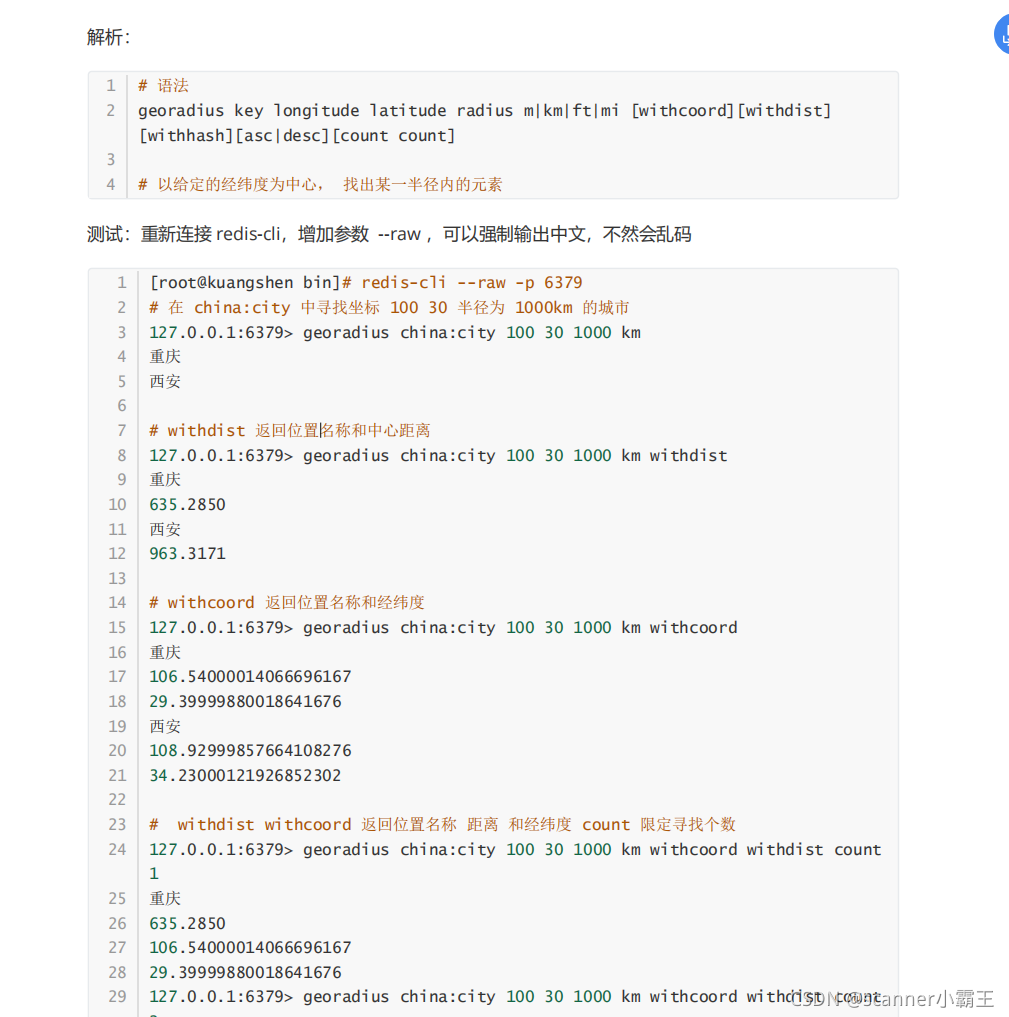Click the value "34.23000121926852302" on line 21
1009x1017 pixels.
[245, 775]
